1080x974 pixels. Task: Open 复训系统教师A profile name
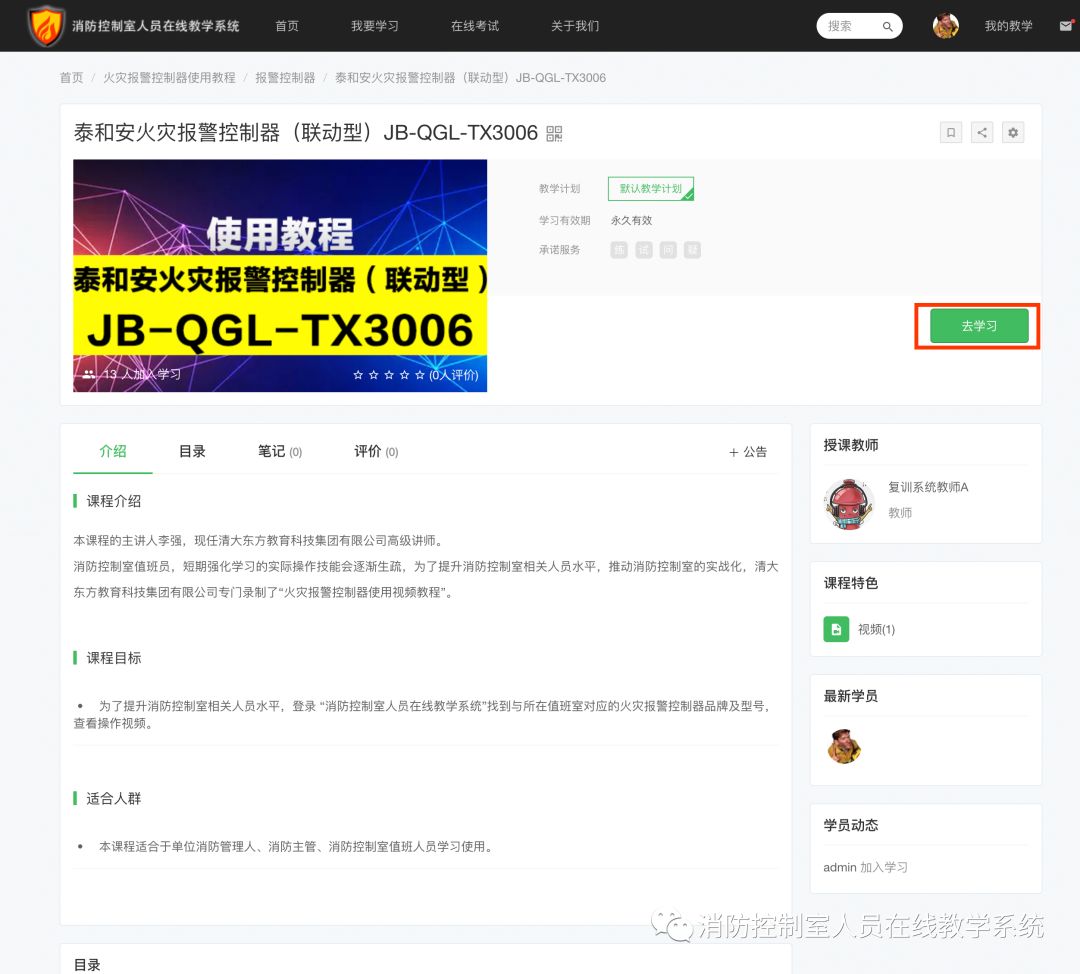(928, 487)
